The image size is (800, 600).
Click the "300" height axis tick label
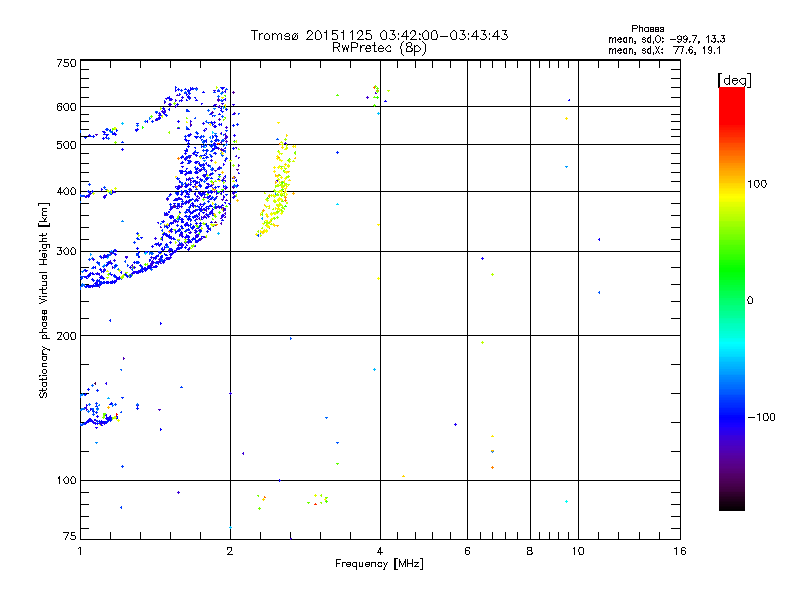[66, 252]
